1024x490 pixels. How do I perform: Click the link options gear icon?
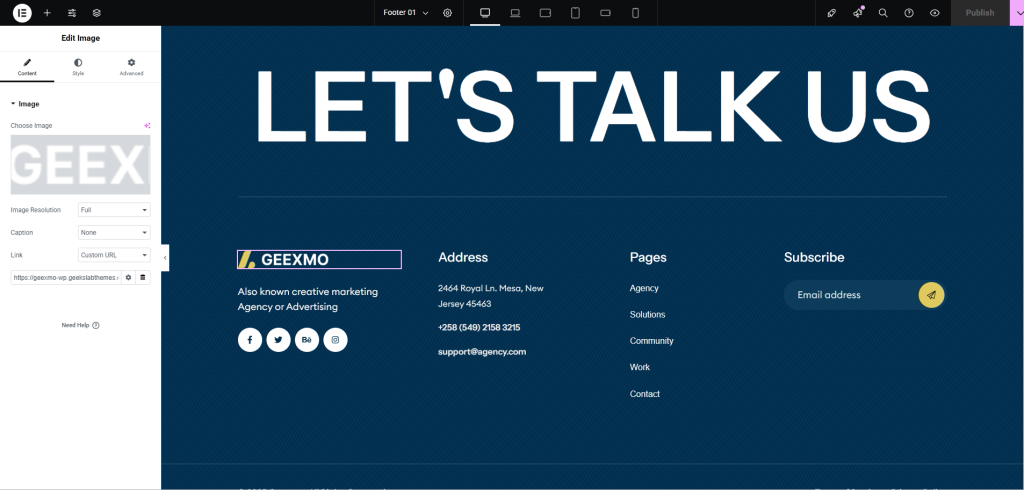click(x=128, y=277)
